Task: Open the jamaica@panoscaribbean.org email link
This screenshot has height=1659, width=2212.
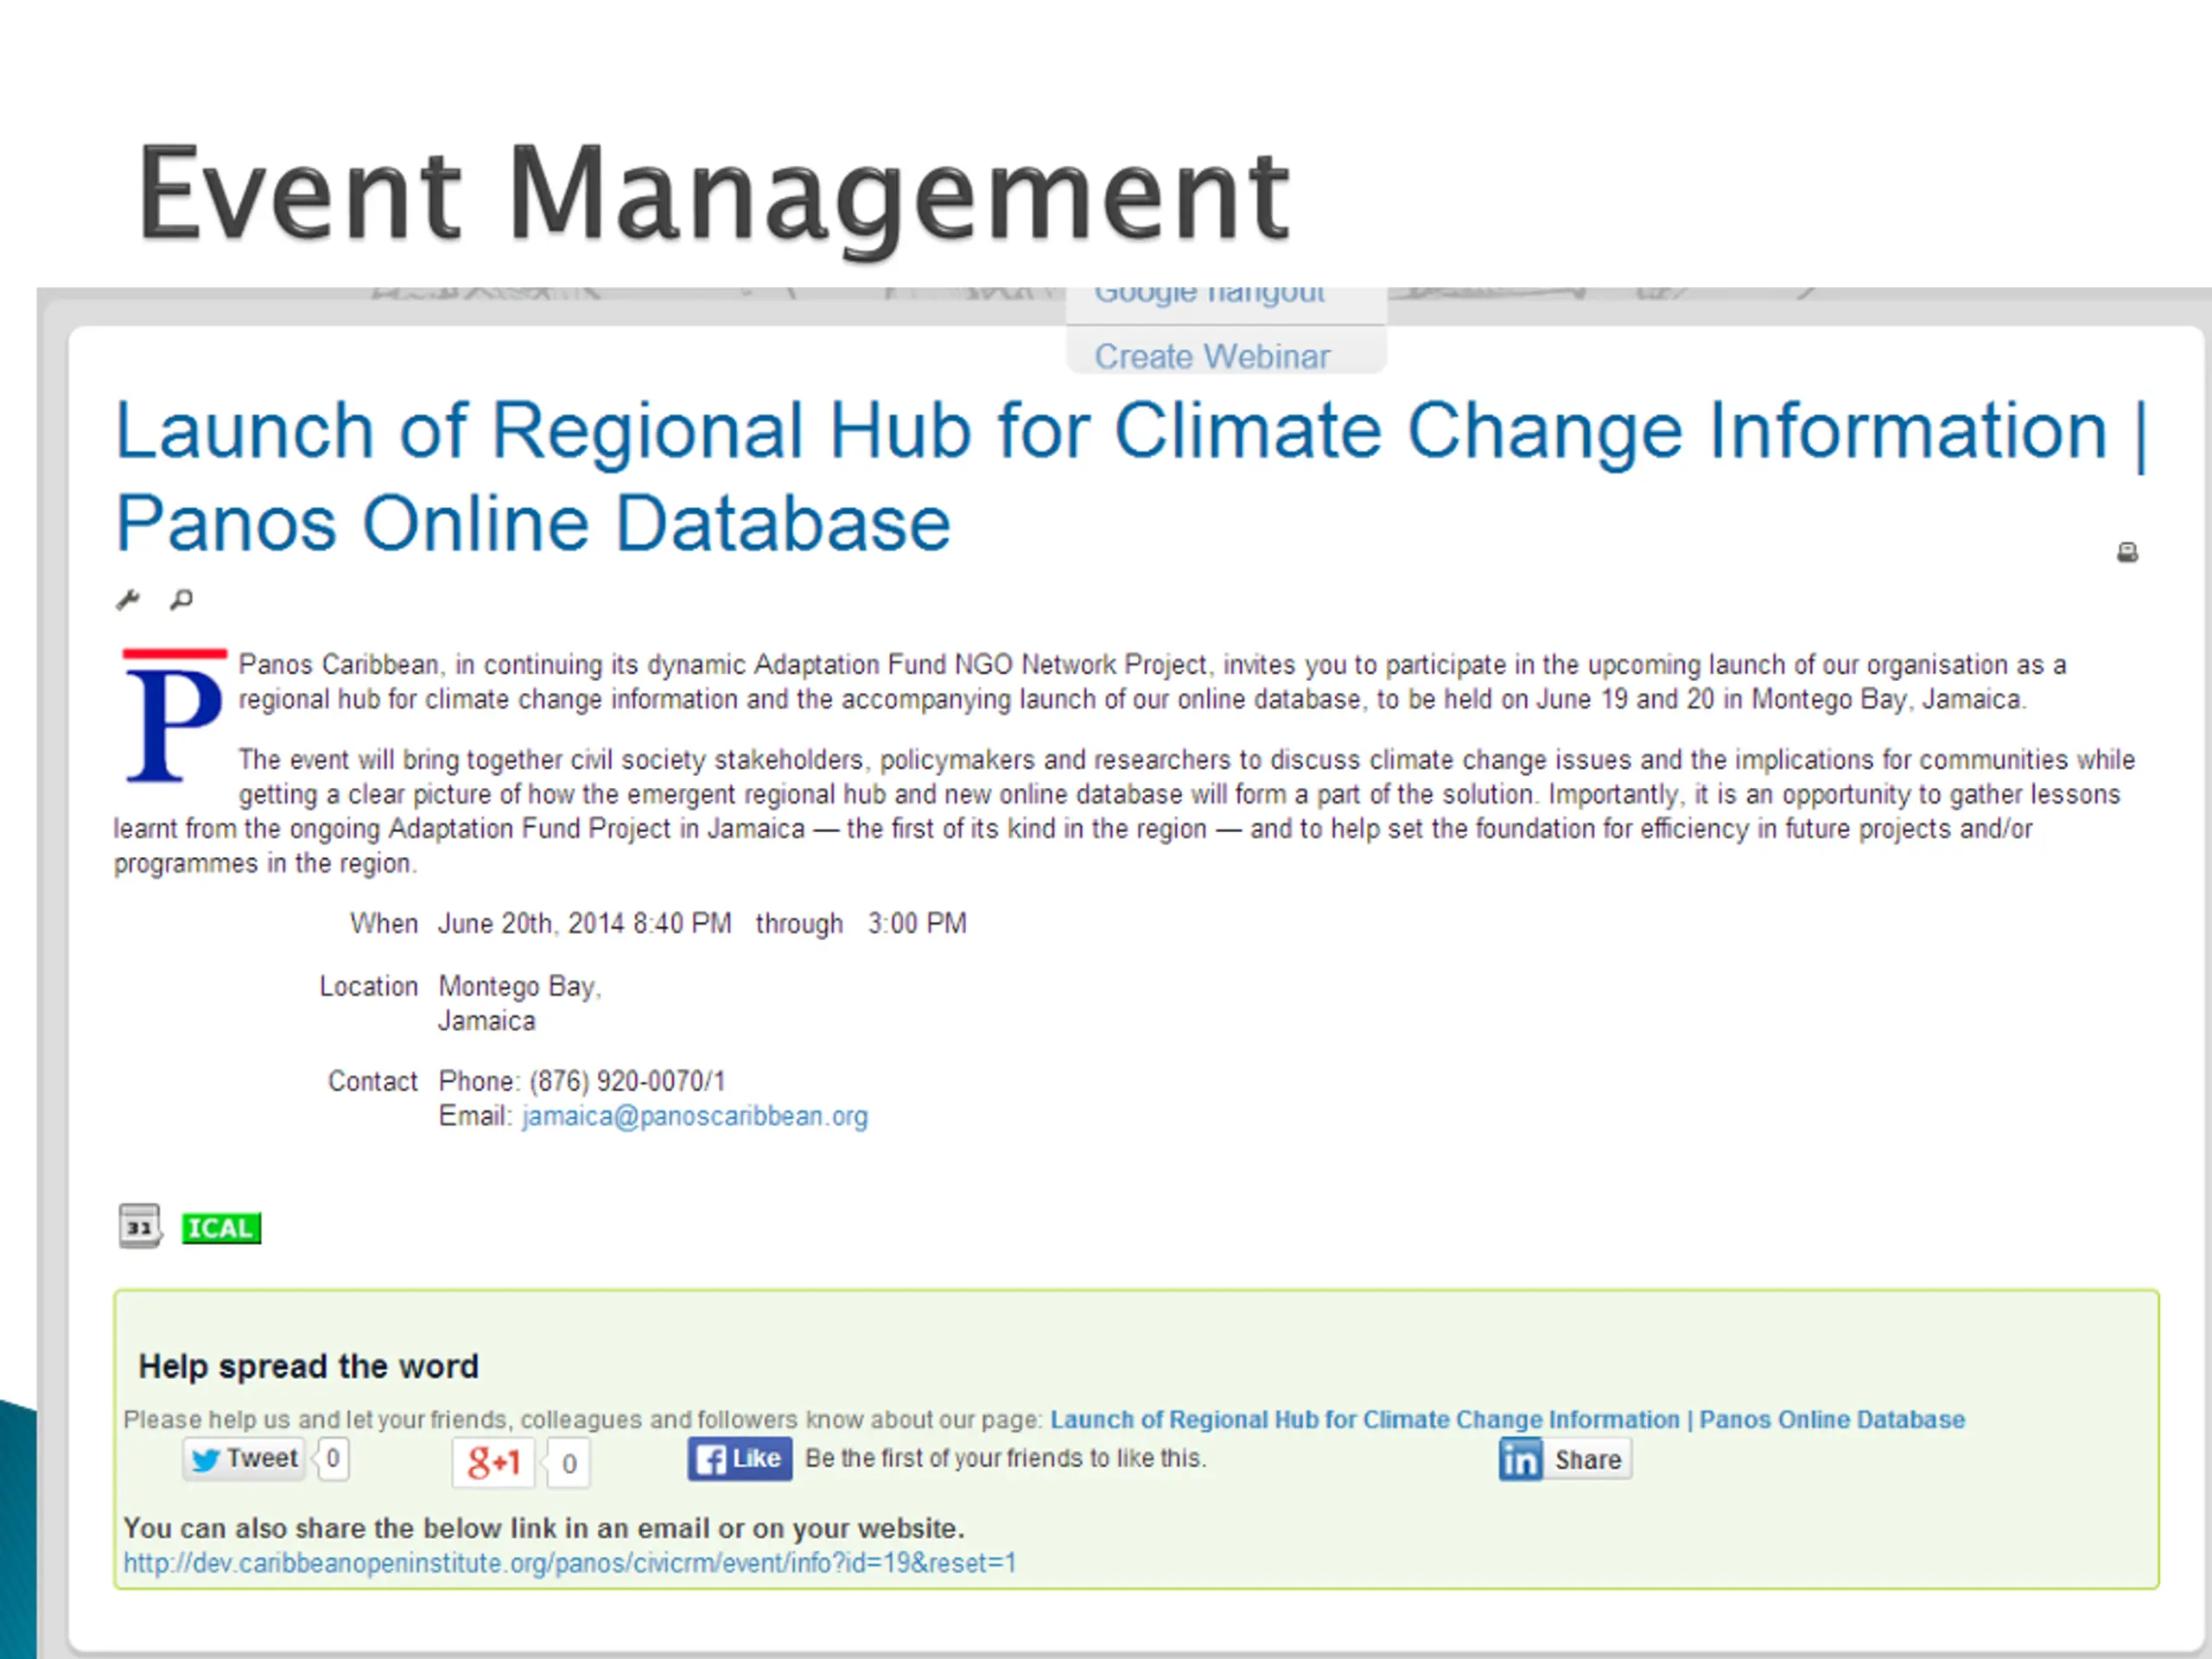Action: (695, 1116)
